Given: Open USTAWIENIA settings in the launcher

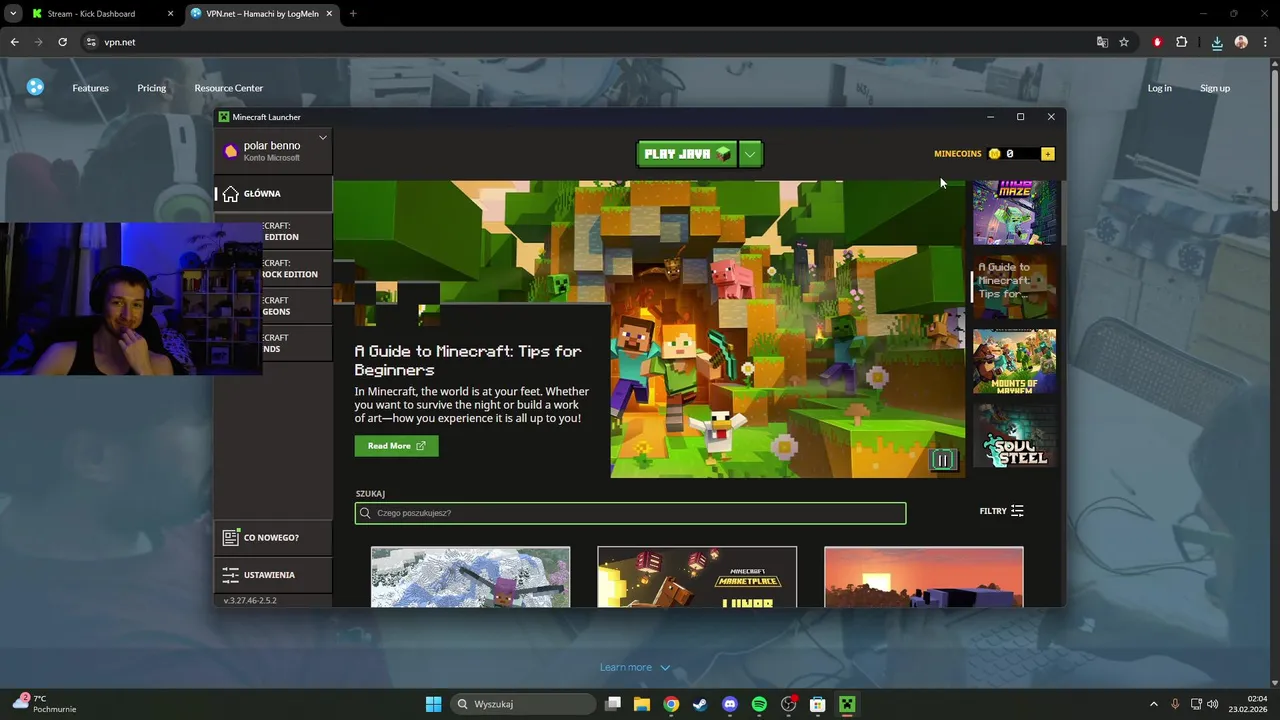Looking at the screenshot, I should click(273, 575).
